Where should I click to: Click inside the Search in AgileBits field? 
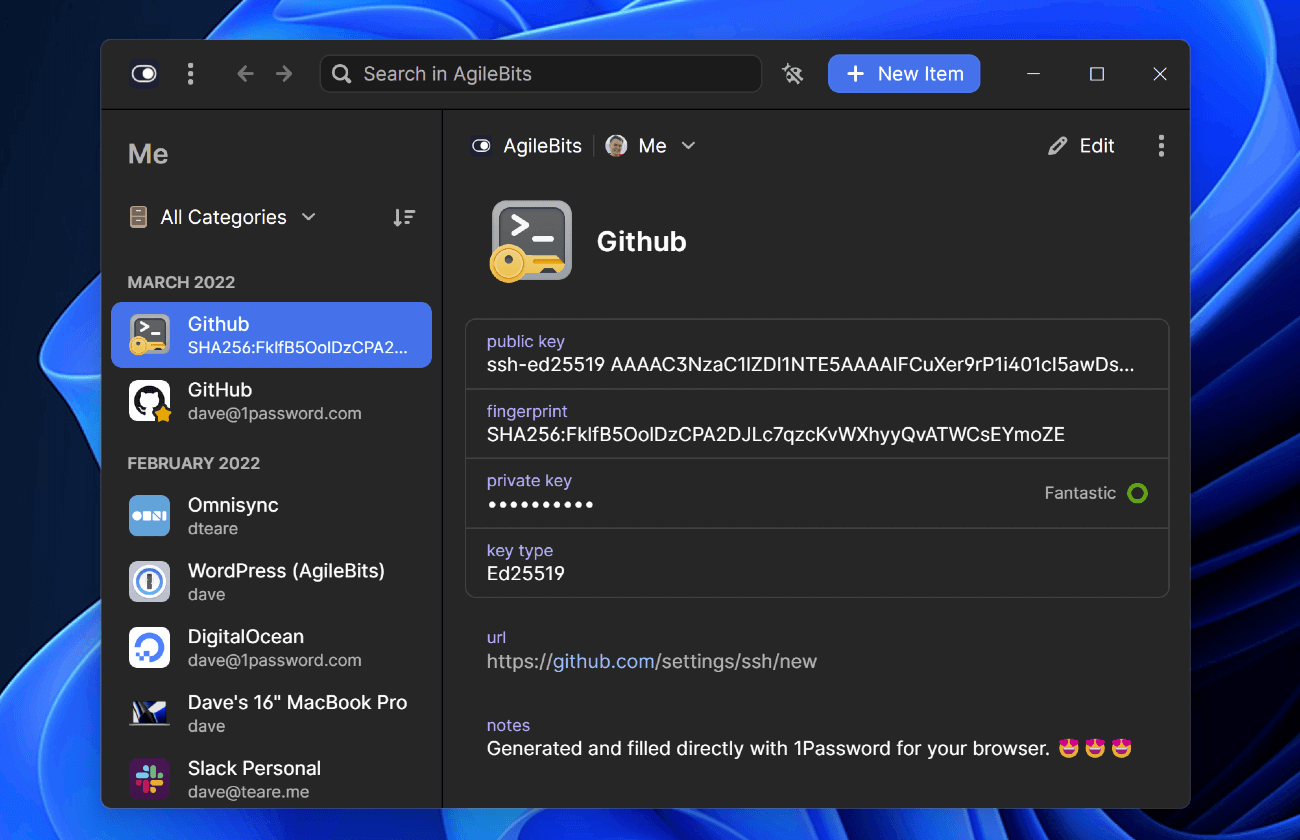(540, 73)
